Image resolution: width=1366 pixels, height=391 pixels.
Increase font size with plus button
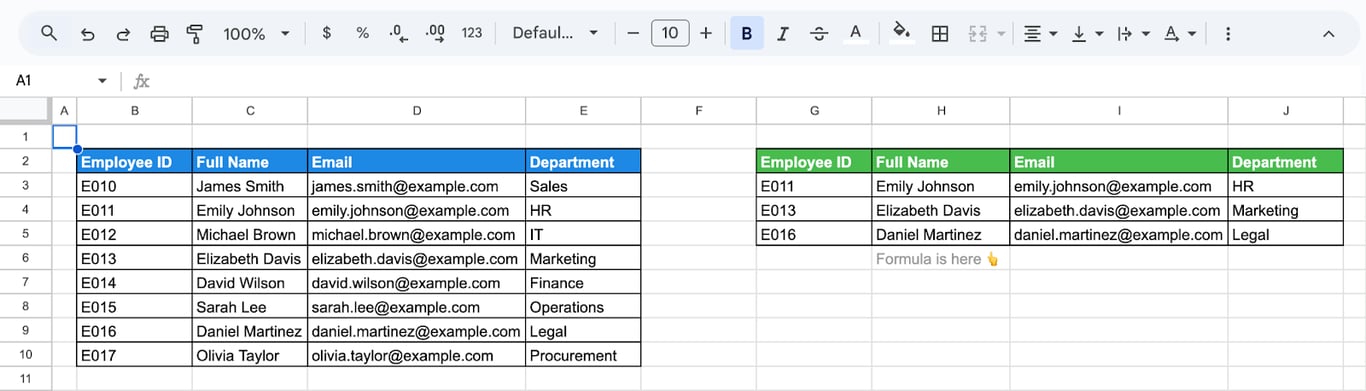pyautogui.click(x=706, y=33)
